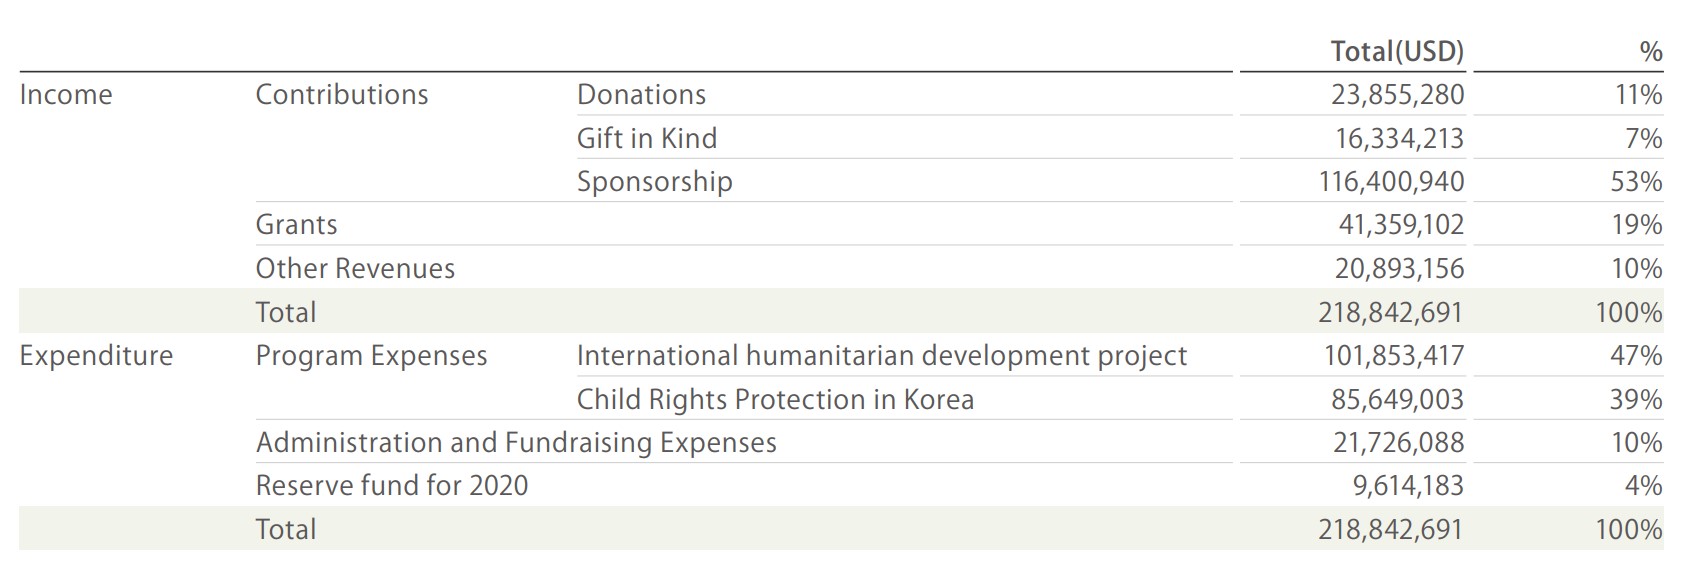Click Administration and Fundraising Expenses label
This screenshot has width=1702, height=588.
tap(516, 443)
